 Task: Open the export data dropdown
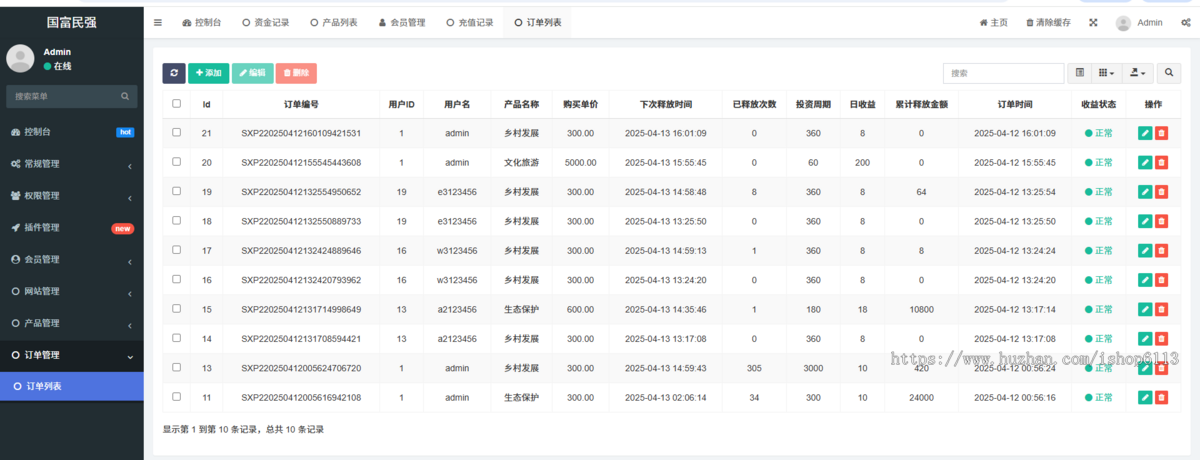click(1137, 73)
